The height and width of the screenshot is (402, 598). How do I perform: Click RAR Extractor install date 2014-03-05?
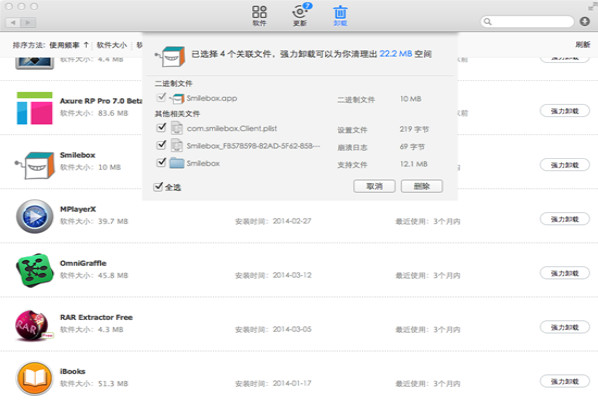click(292, 330)
